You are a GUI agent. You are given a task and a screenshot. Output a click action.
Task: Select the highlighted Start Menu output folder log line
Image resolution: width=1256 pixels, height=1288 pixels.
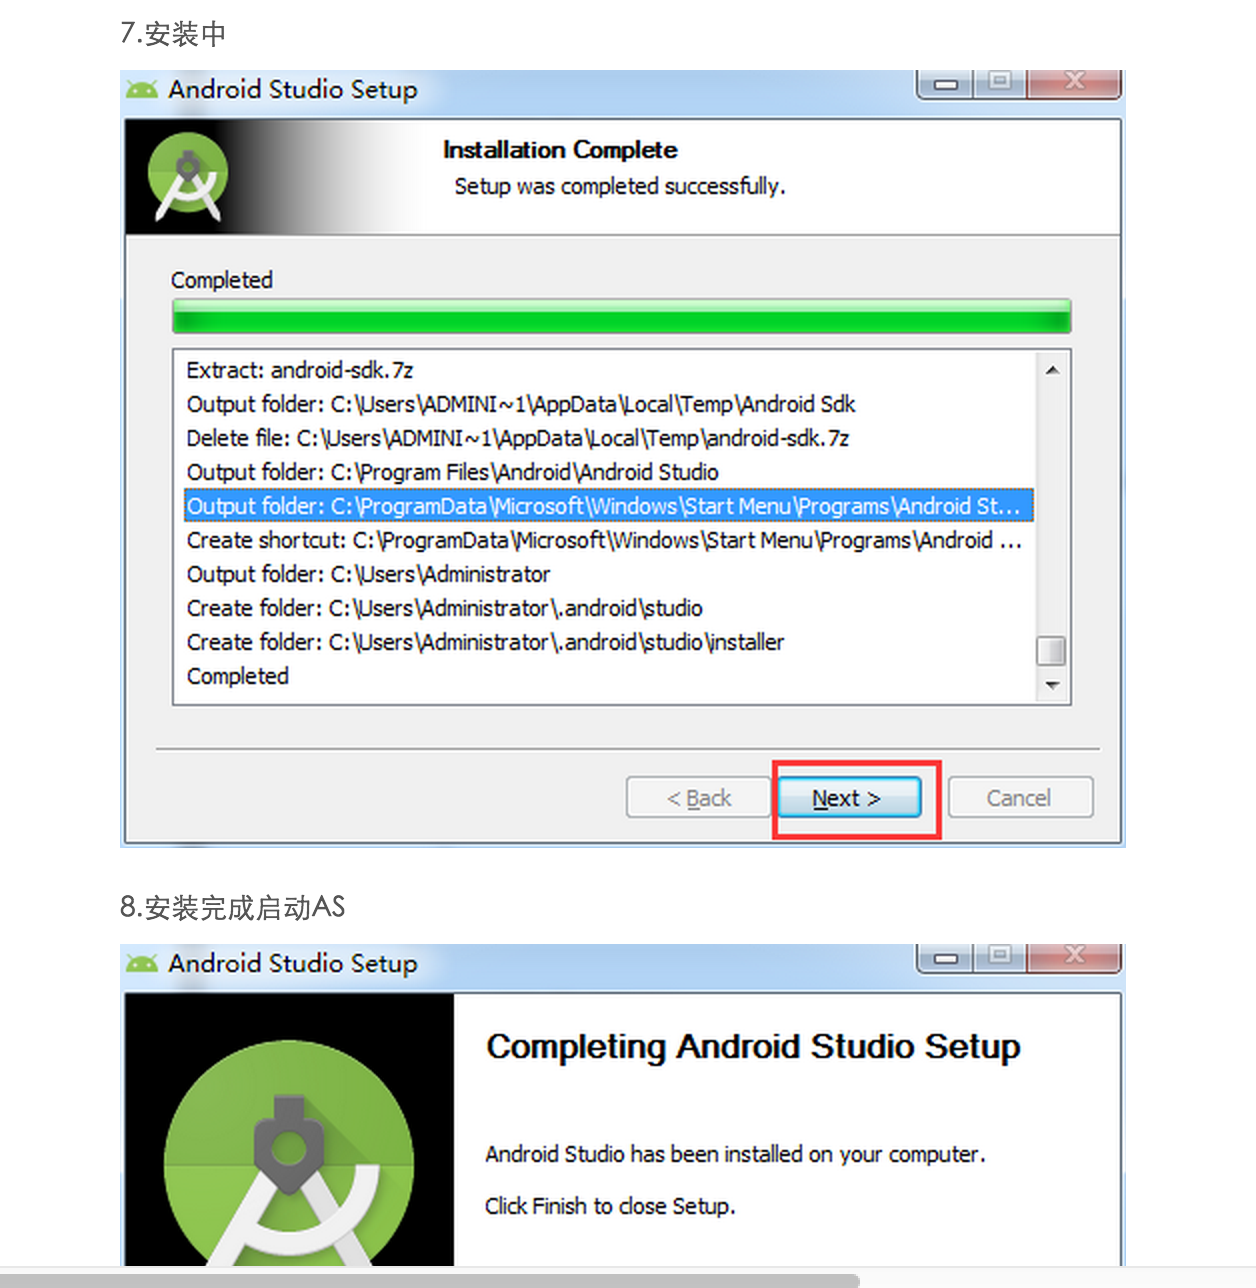click(608, 506)
